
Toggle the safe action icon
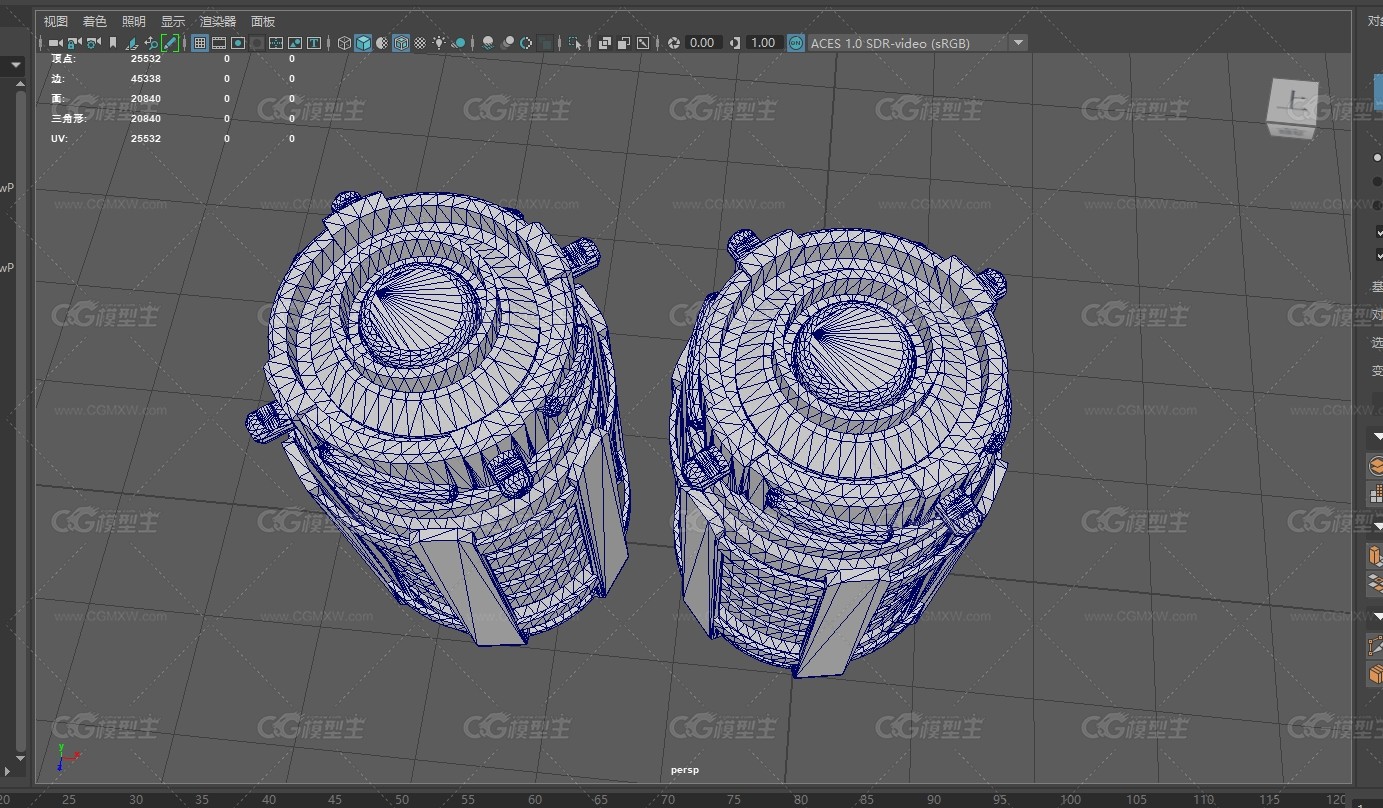pyautogui.click(x=295, y=43)
